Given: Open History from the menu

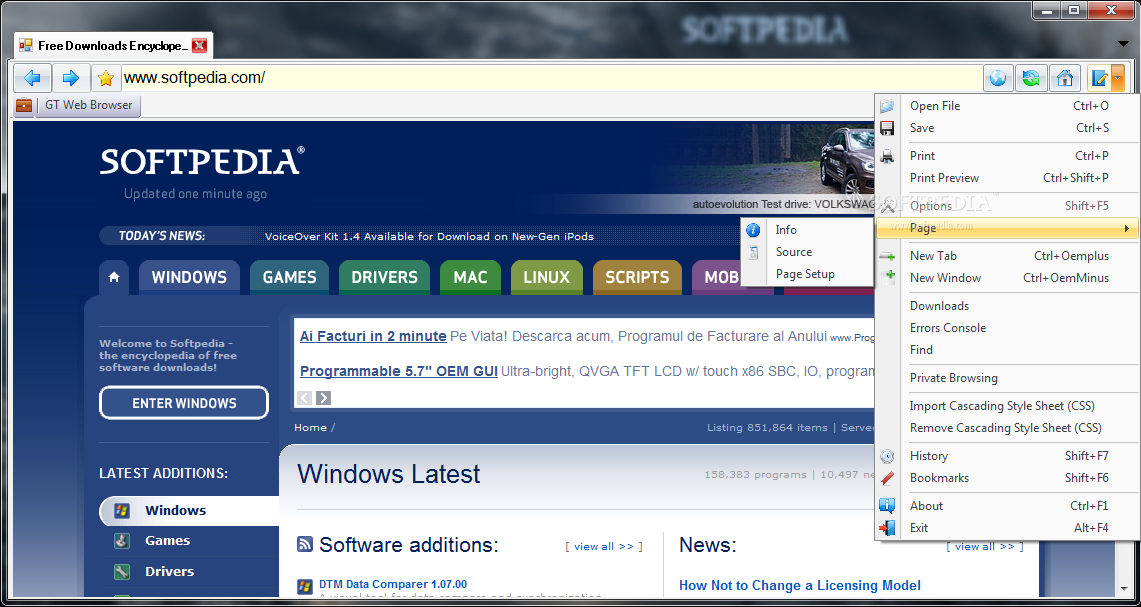Looking at the screenshot, I should (x=1007, y=456).
